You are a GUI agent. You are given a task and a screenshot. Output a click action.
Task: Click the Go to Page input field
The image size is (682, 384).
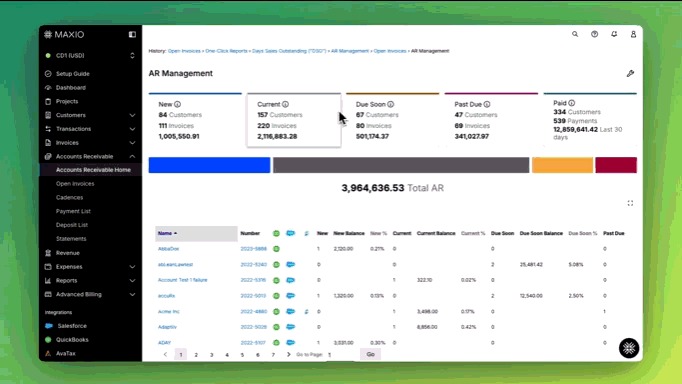click(x=342, y=355)
